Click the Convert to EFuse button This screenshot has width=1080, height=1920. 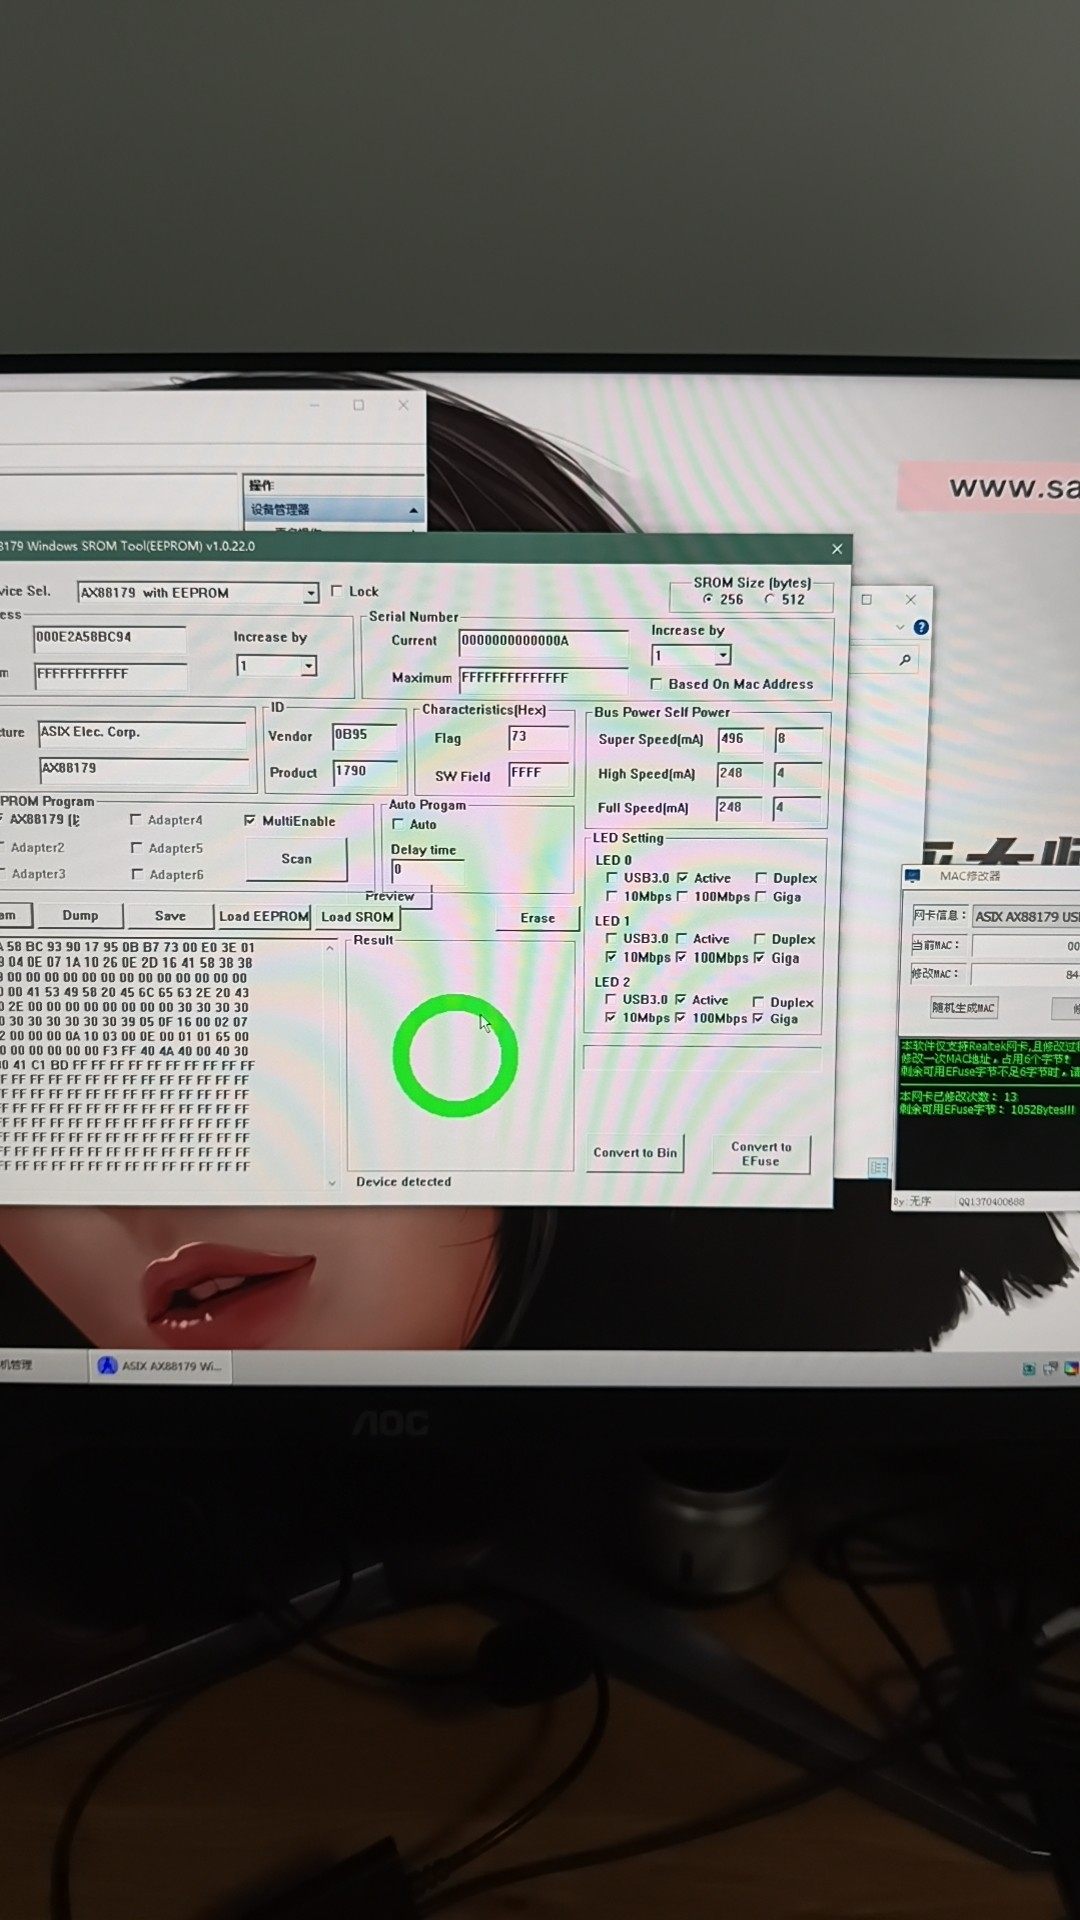761,1153
